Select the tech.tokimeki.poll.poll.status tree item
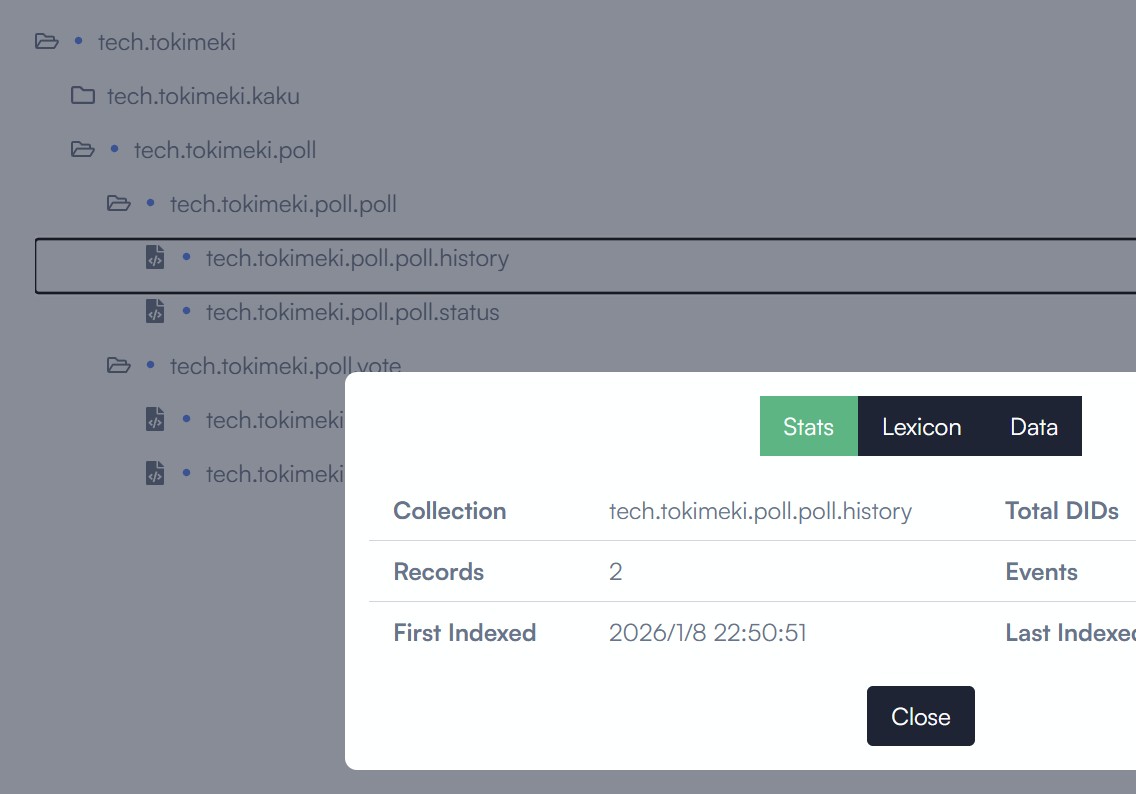Screen dimensions: 1136x794 (x=352, y=312)
